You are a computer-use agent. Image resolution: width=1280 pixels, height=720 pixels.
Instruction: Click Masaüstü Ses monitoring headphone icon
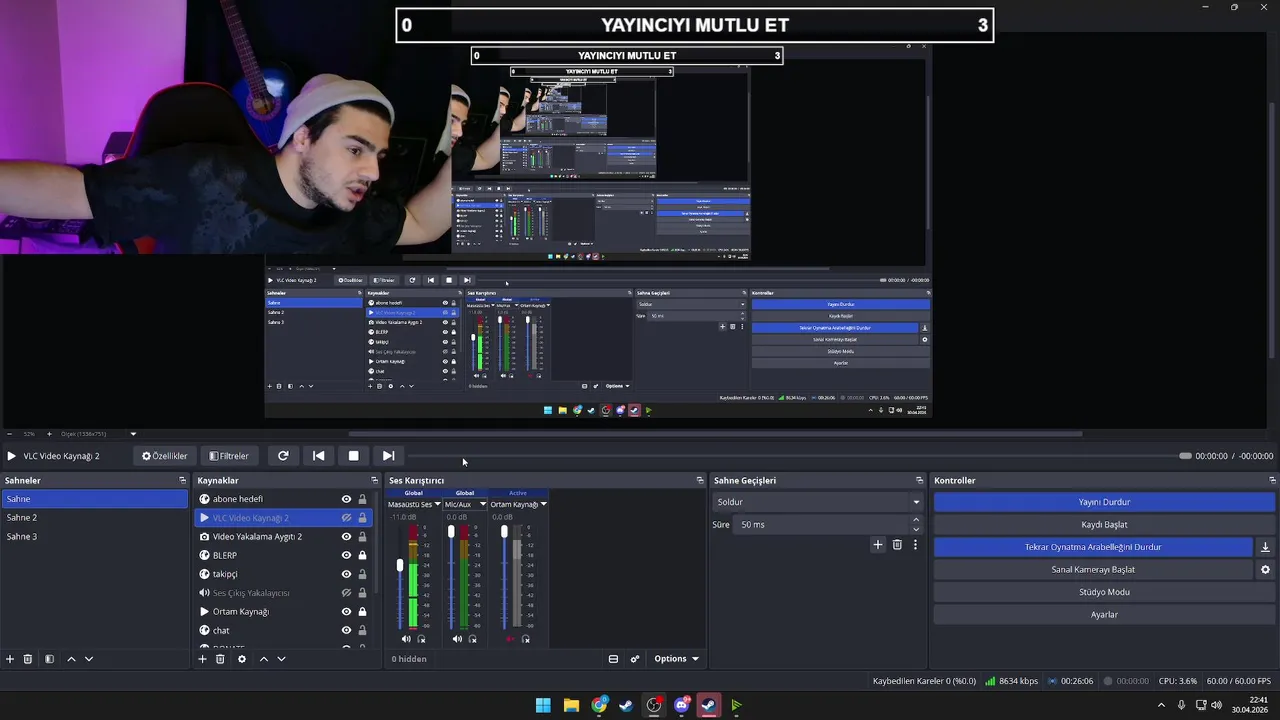click(x=421, y=639)
